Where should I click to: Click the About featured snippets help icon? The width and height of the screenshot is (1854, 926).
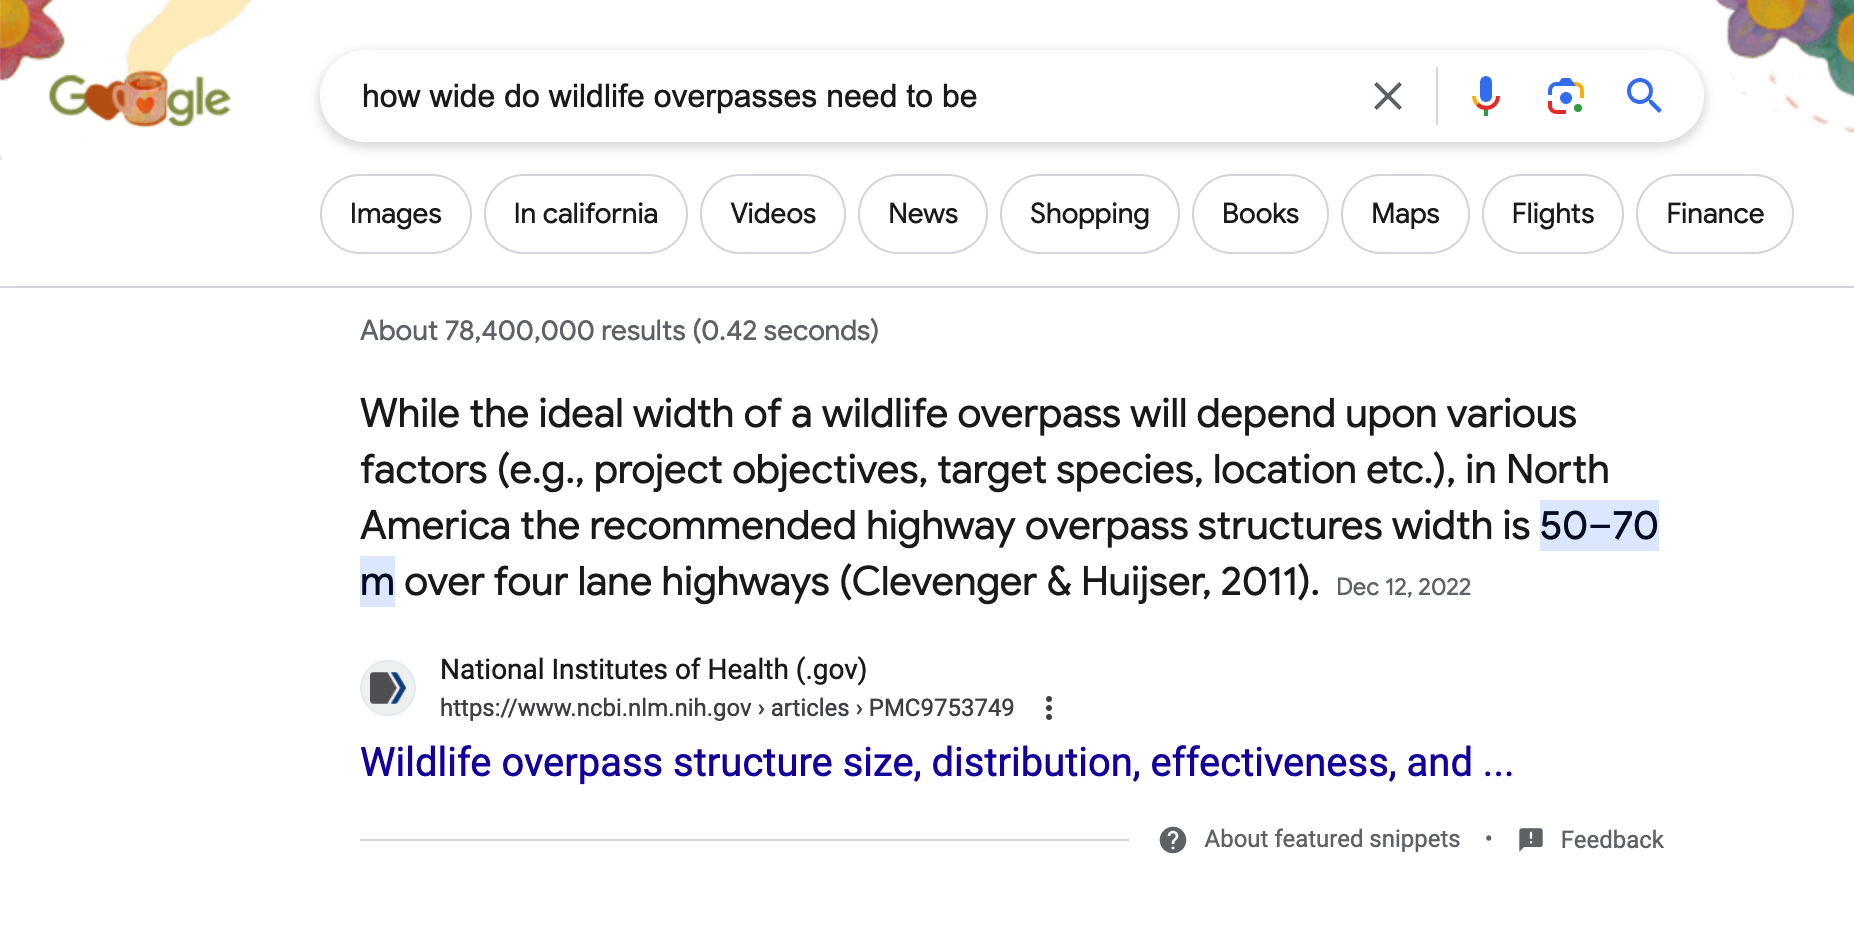[x=1173, y=840]
